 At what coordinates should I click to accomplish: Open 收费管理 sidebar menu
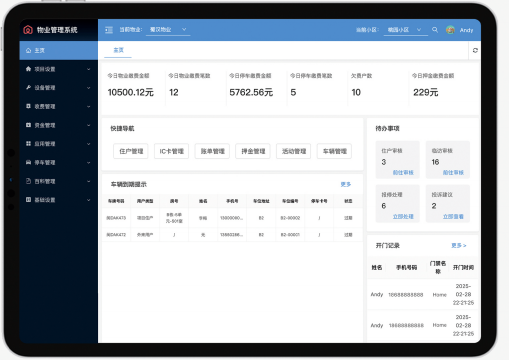point(59,106)
